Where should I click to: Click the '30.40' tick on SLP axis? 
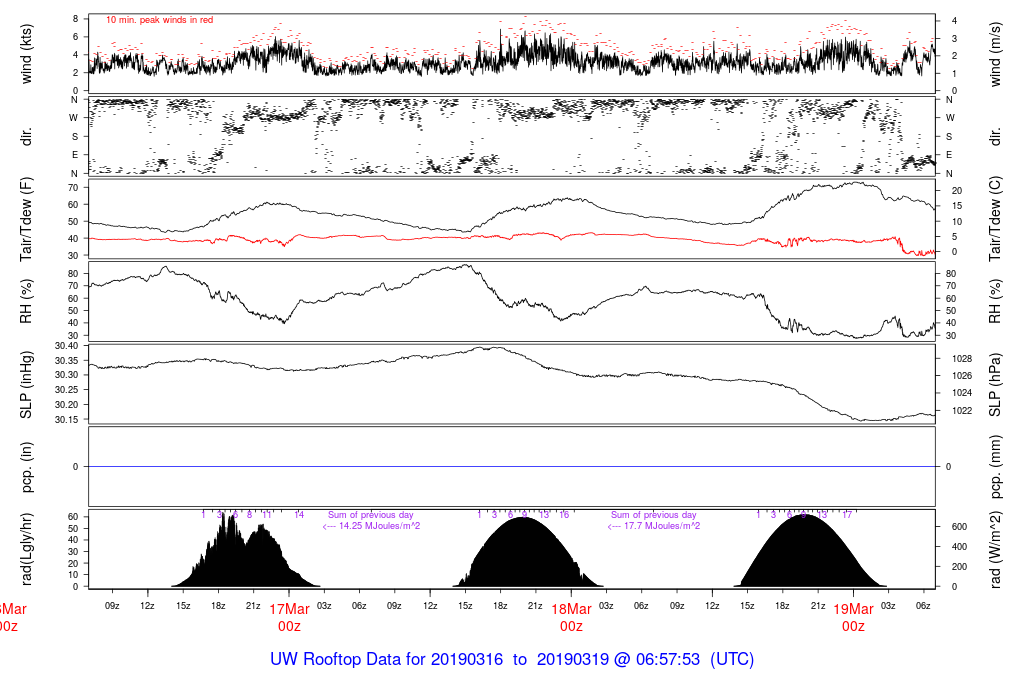pos(67,345)
